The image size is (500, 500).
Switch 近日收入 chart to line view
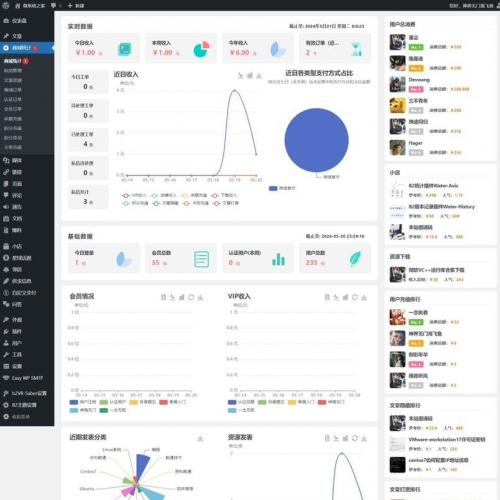tap(240, 76)
